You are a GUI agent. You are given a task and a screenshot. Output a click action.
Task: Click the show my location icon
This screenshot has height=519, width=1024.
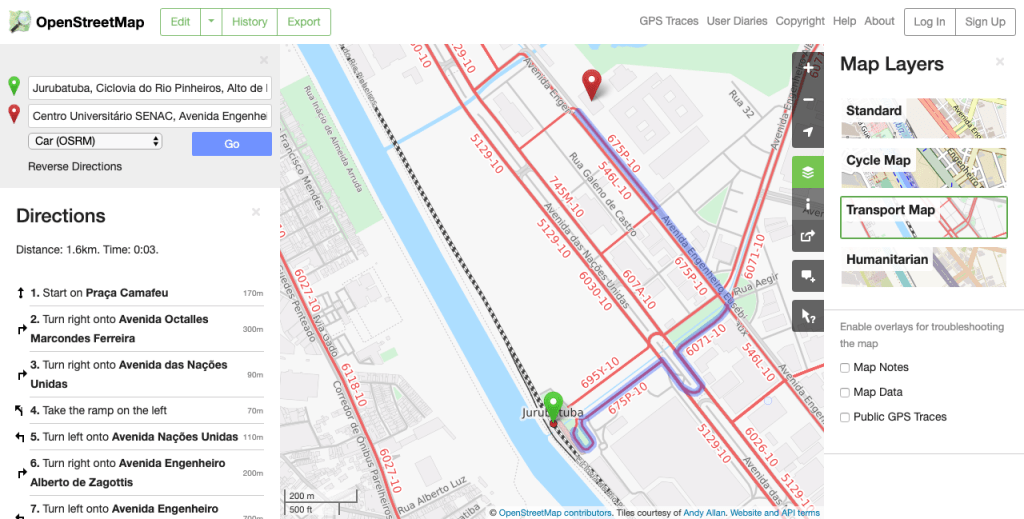click(807, 132)
